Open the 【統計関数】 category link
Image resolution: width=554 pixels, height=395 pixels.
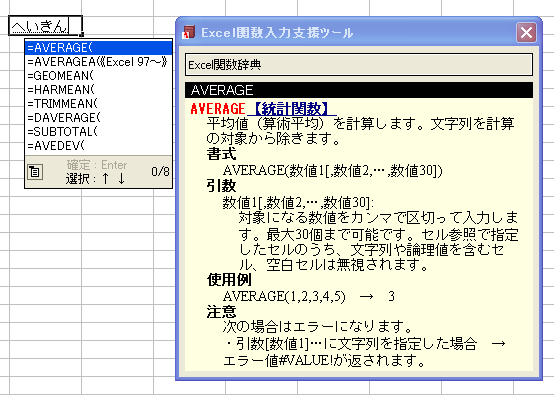pos(292,109)
